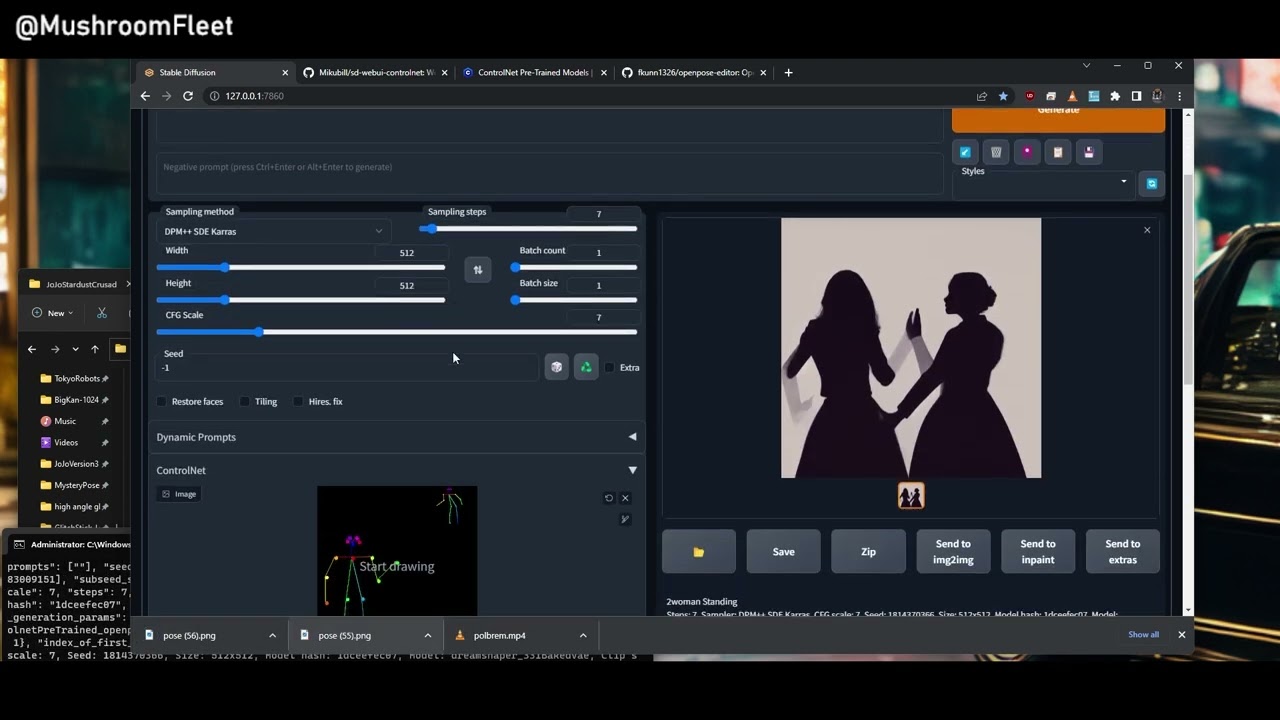Click the scissors Cut icon in File Explorer

click(102, 313)
